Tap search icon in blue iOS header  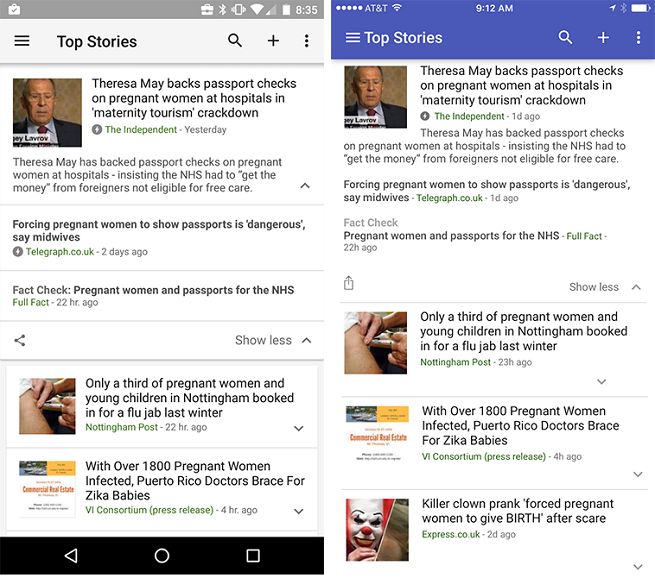pos(565,37)
